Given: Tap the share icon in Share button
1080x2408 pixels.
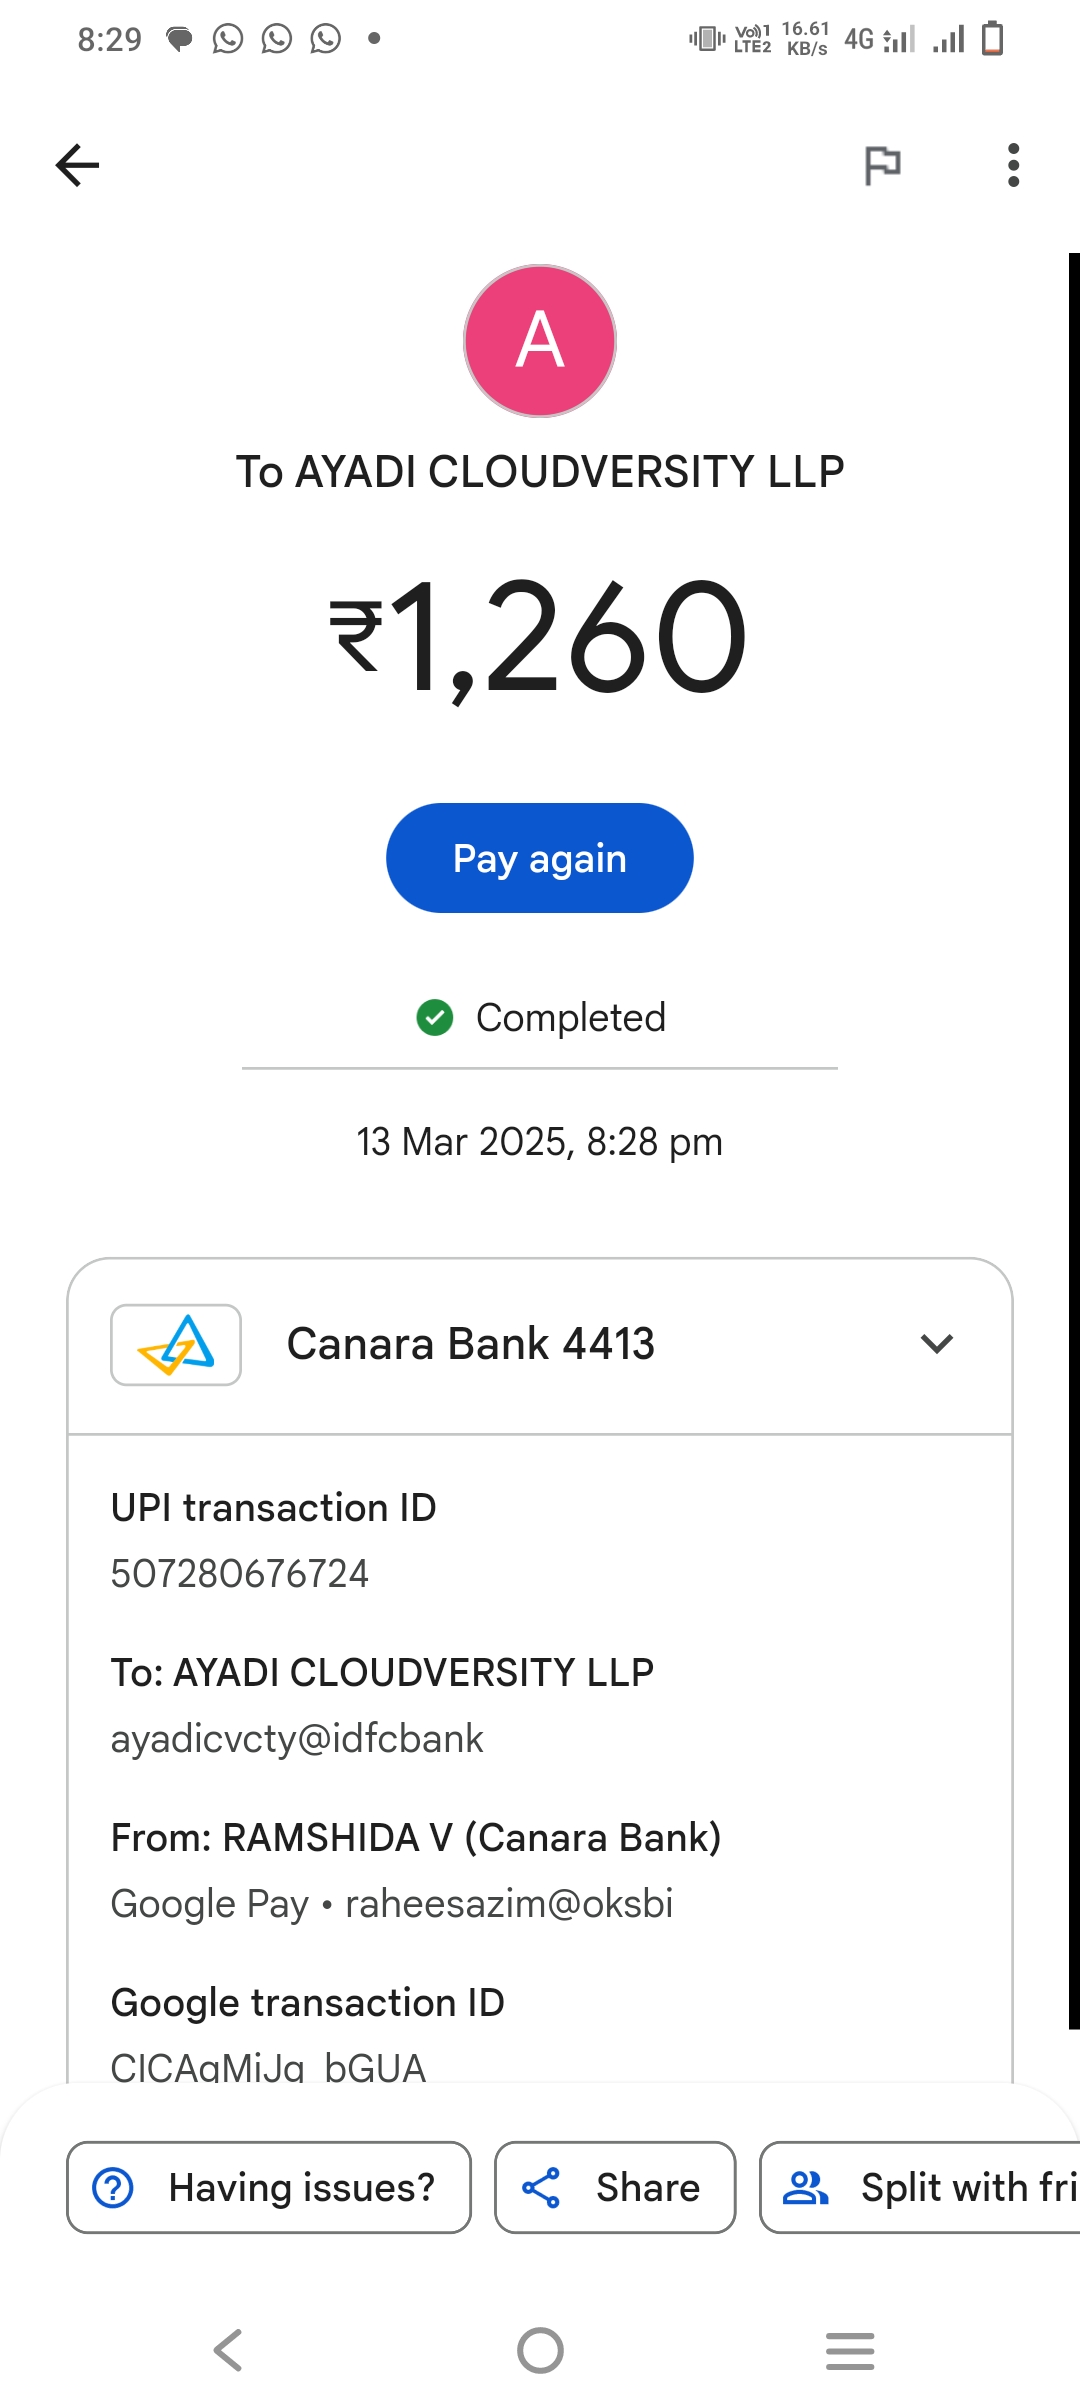Looking at the screenshot, I should (541, 2187).
